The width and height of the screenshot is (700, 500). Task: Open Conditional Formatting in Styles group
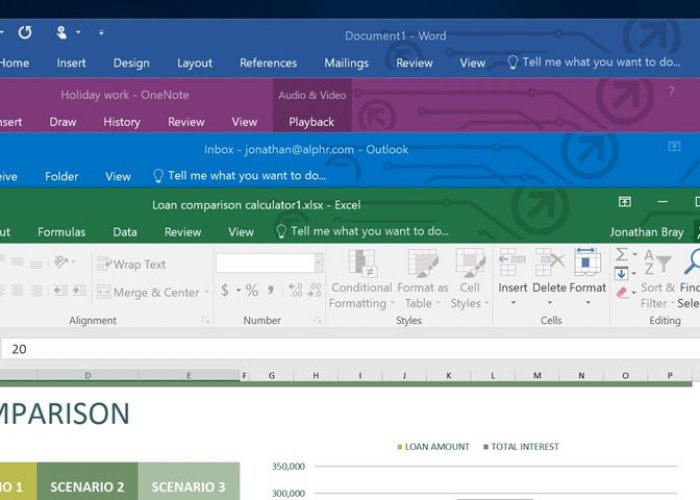point(361,280)
